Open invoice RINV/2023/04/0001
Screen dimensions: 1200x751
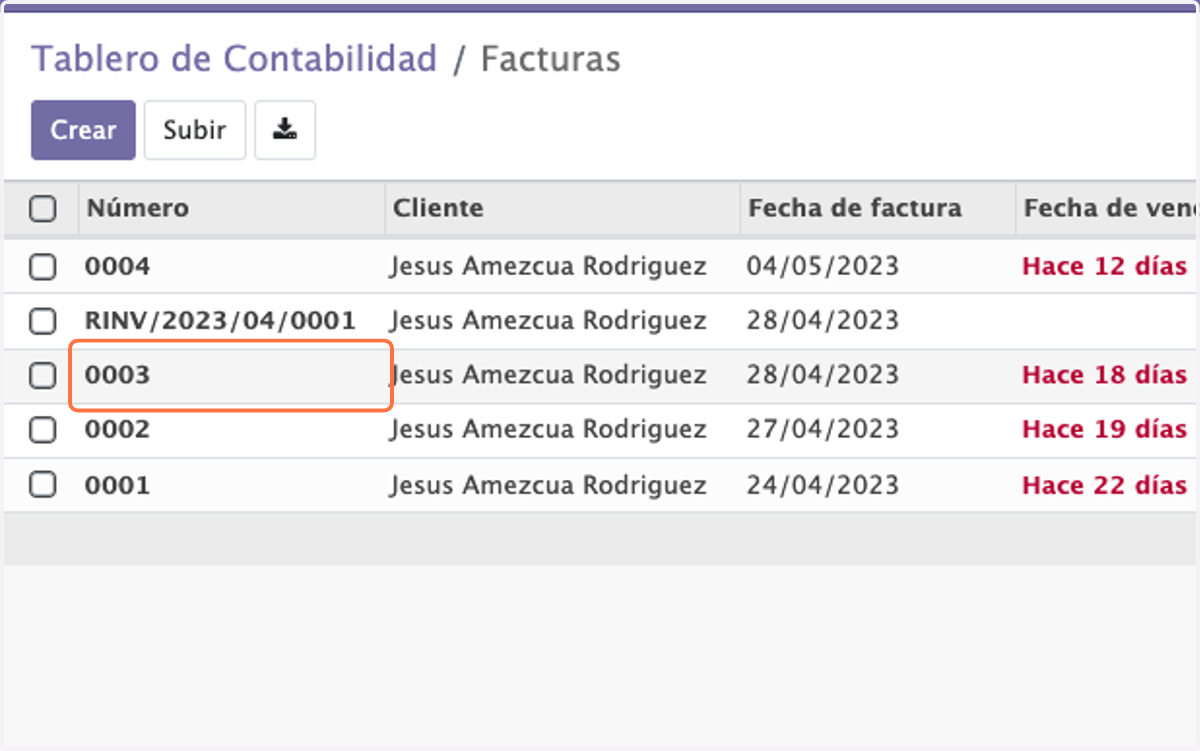[220, 321]
